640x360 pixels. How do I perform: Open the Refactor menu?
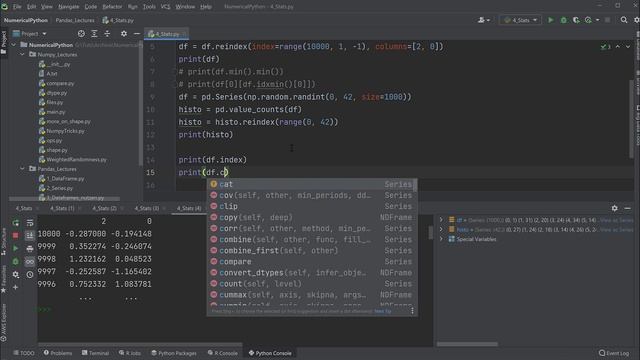pyautogui.click(x=112, y=7)
